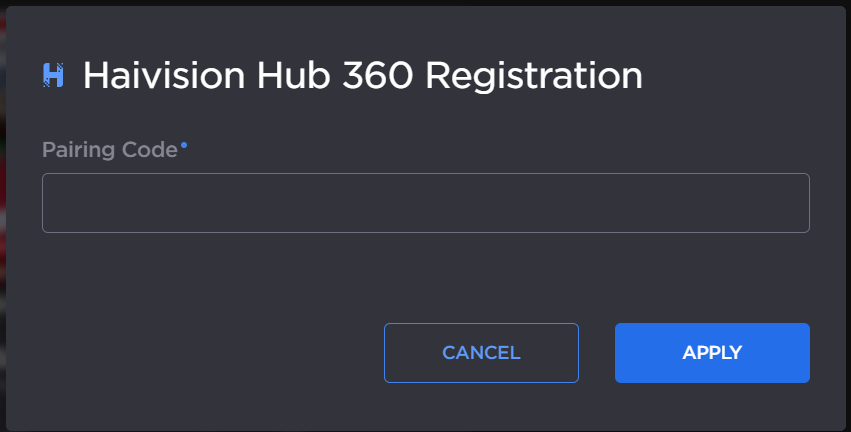Viewport: 851px width, 432px height.
Task: Click the Hub 360 logo in dialog header
Action: (x=53, y=75)
